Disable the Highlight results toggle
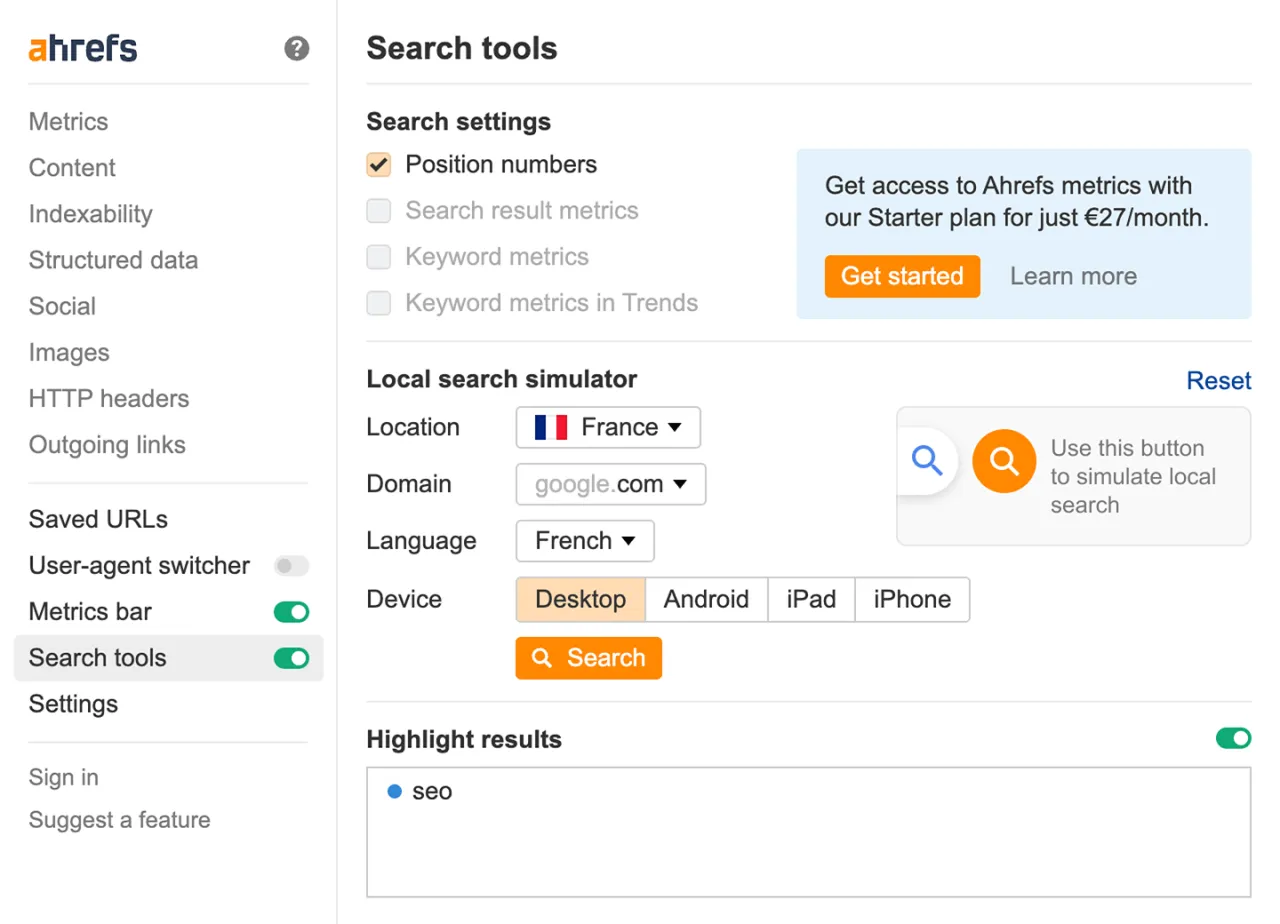 click(x=1232, y=739)
